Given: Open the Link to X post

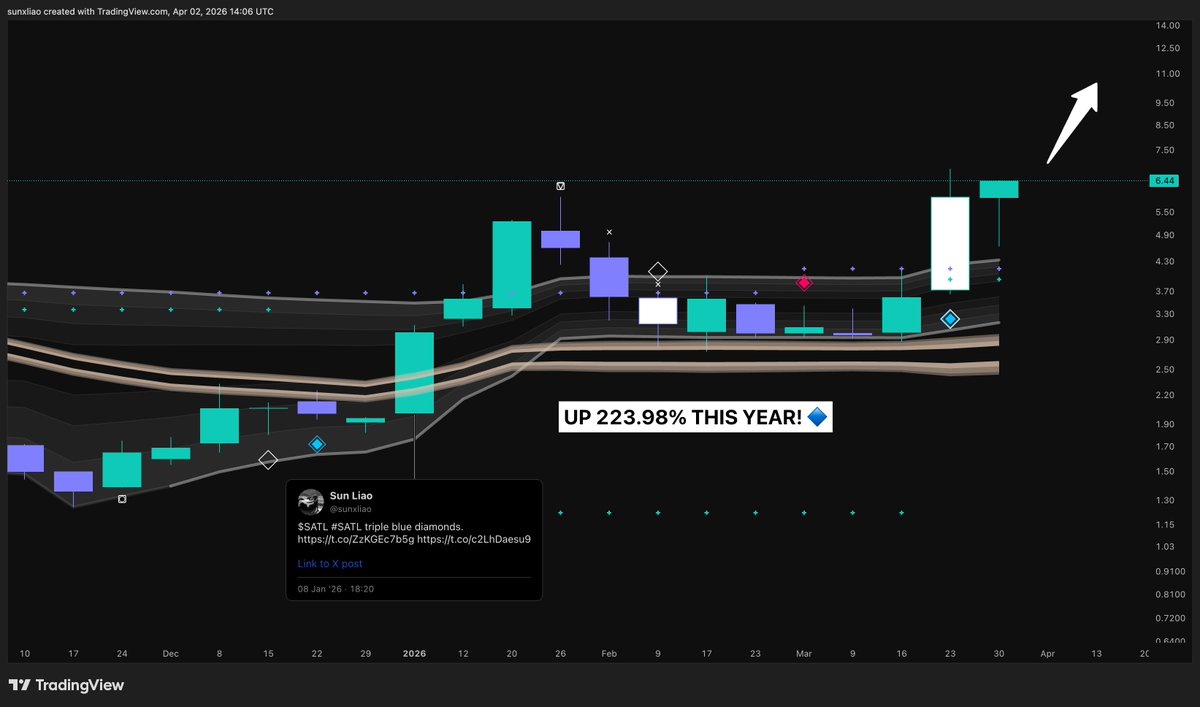Looking at the screenshot, I should pos(330,564).
